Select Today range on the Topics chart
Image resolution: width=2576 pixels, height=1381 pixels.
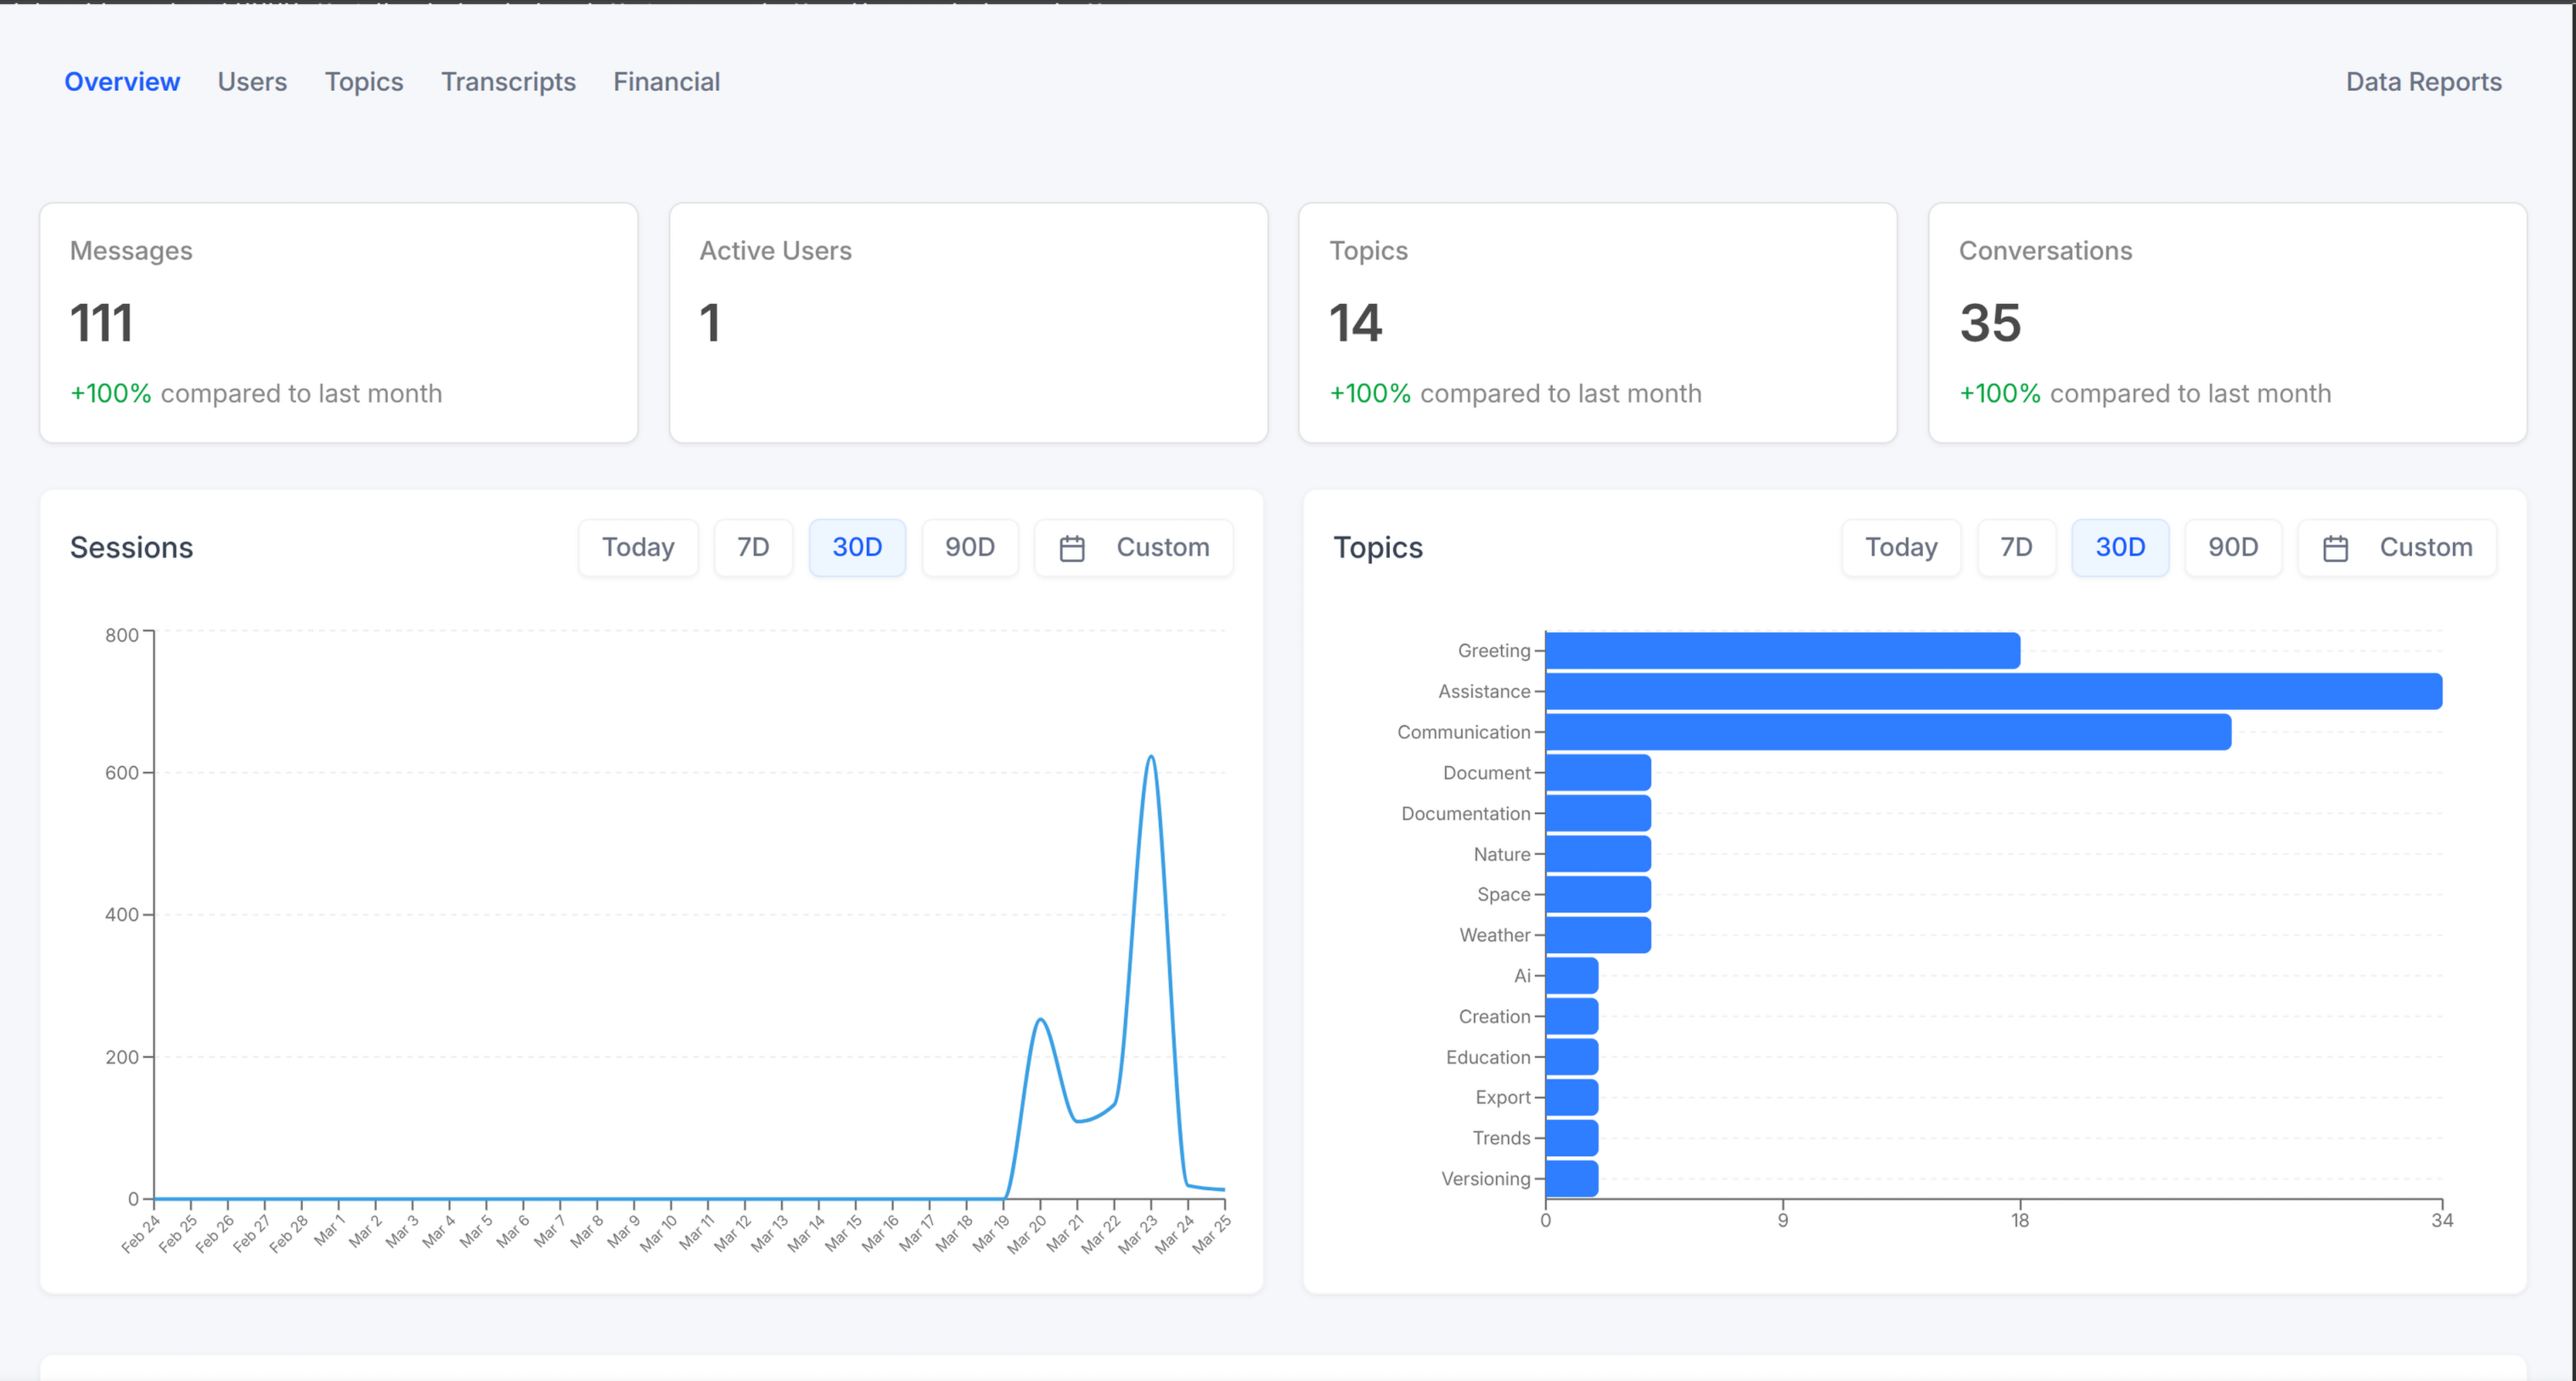[x=1900, y=548]
